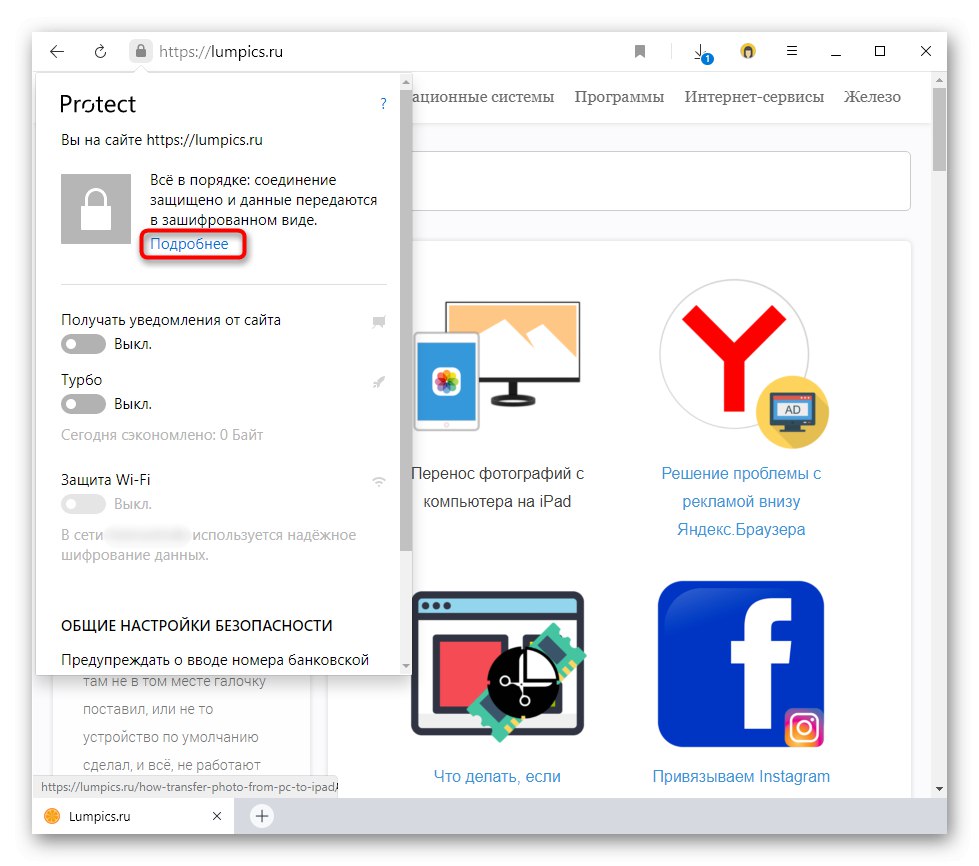The image size is (979, 866).
Task: Bookmark this page with the bookmark icon
Action: pyautogui.click(x=639, y=51)
